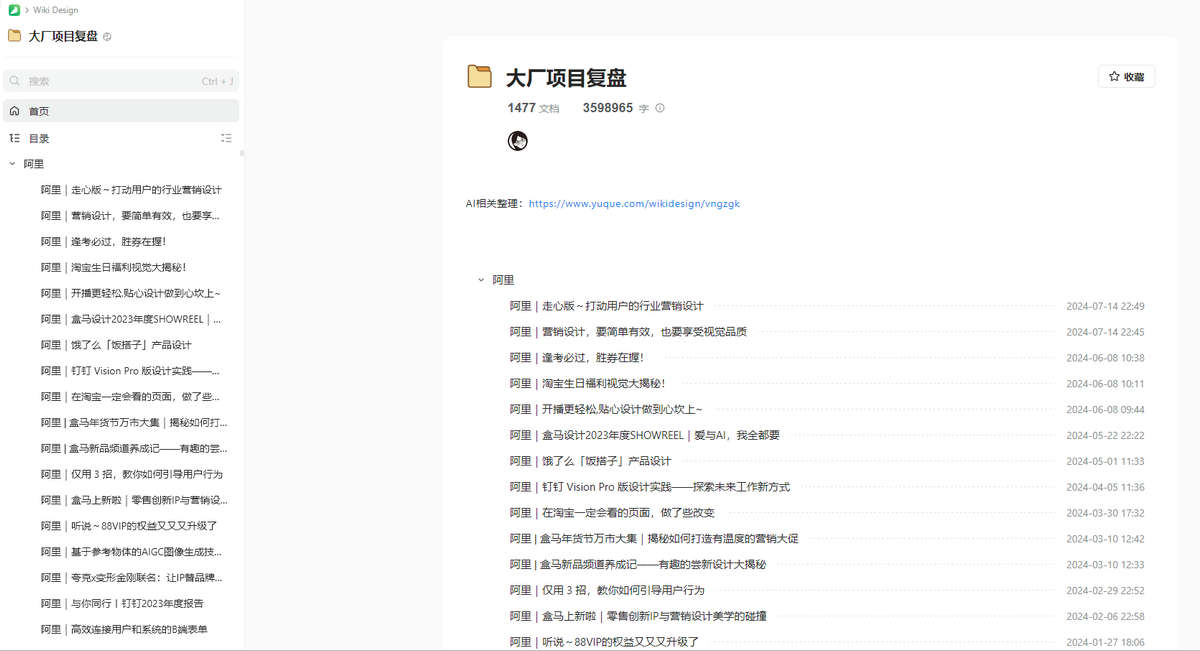Open main article 盒马新品频道养成记
Screen dimensions: 1200x651
coord(638,565)
